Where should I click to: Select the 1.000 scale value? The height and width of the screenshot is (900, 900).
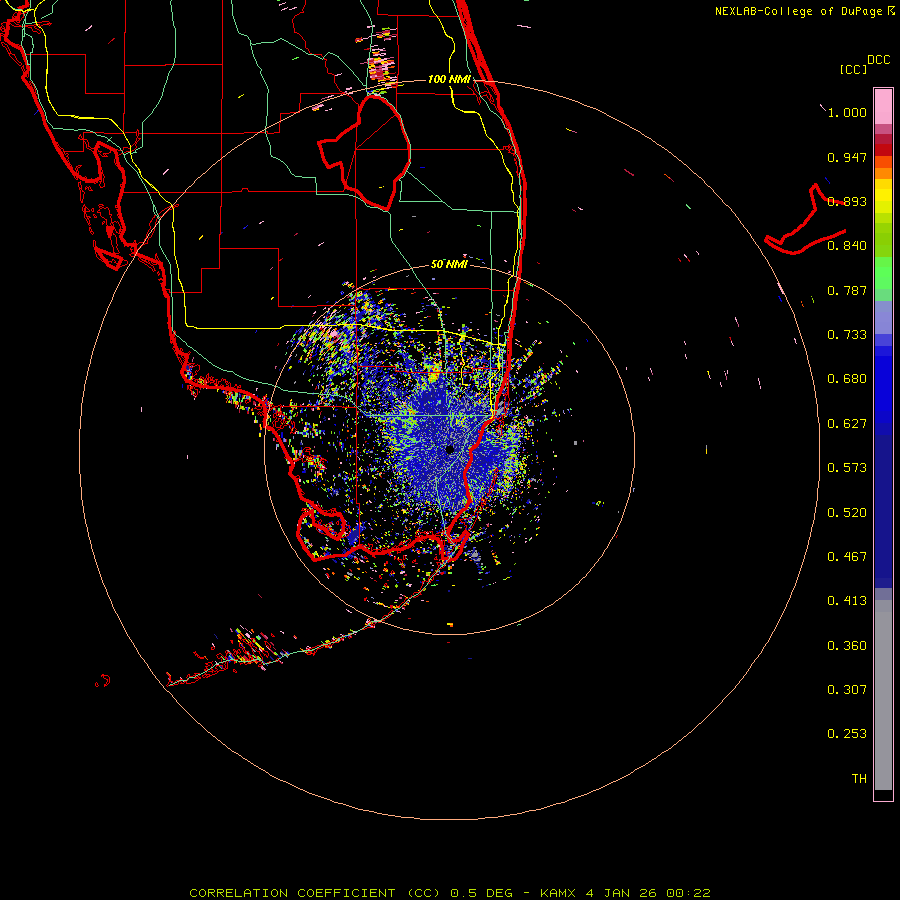[x=847, y=112]
